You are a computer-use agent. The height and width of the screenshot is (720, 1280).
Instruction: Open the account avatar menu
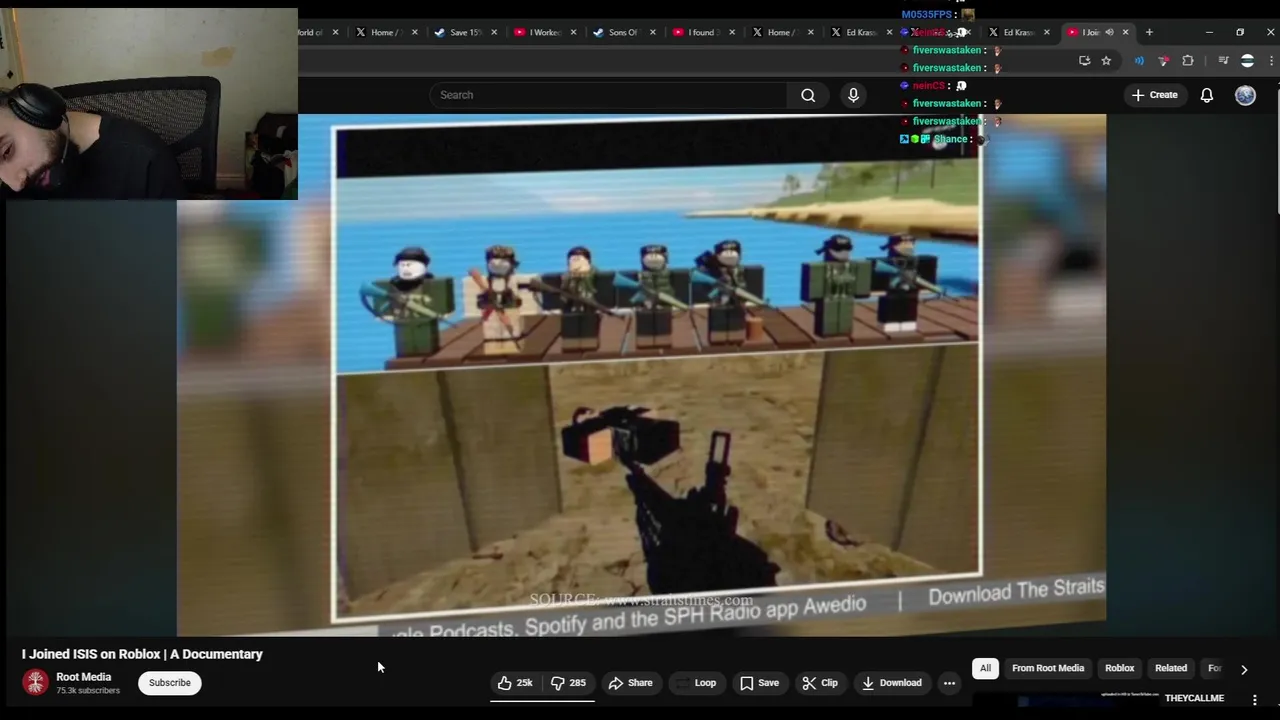pyautogui.click(x=1245, y=95)
